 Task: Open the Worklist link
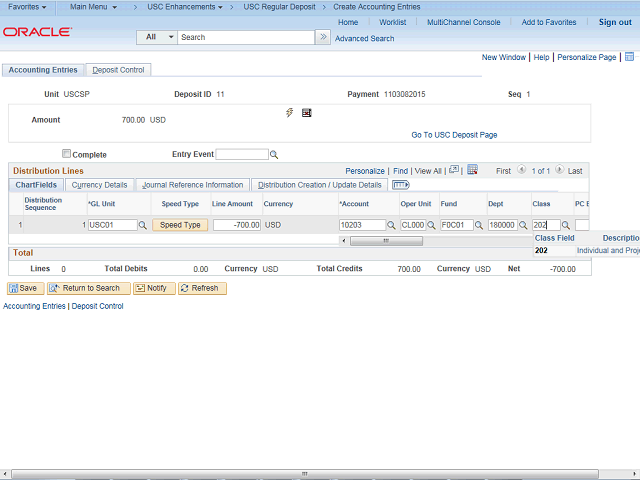[392, 22]
